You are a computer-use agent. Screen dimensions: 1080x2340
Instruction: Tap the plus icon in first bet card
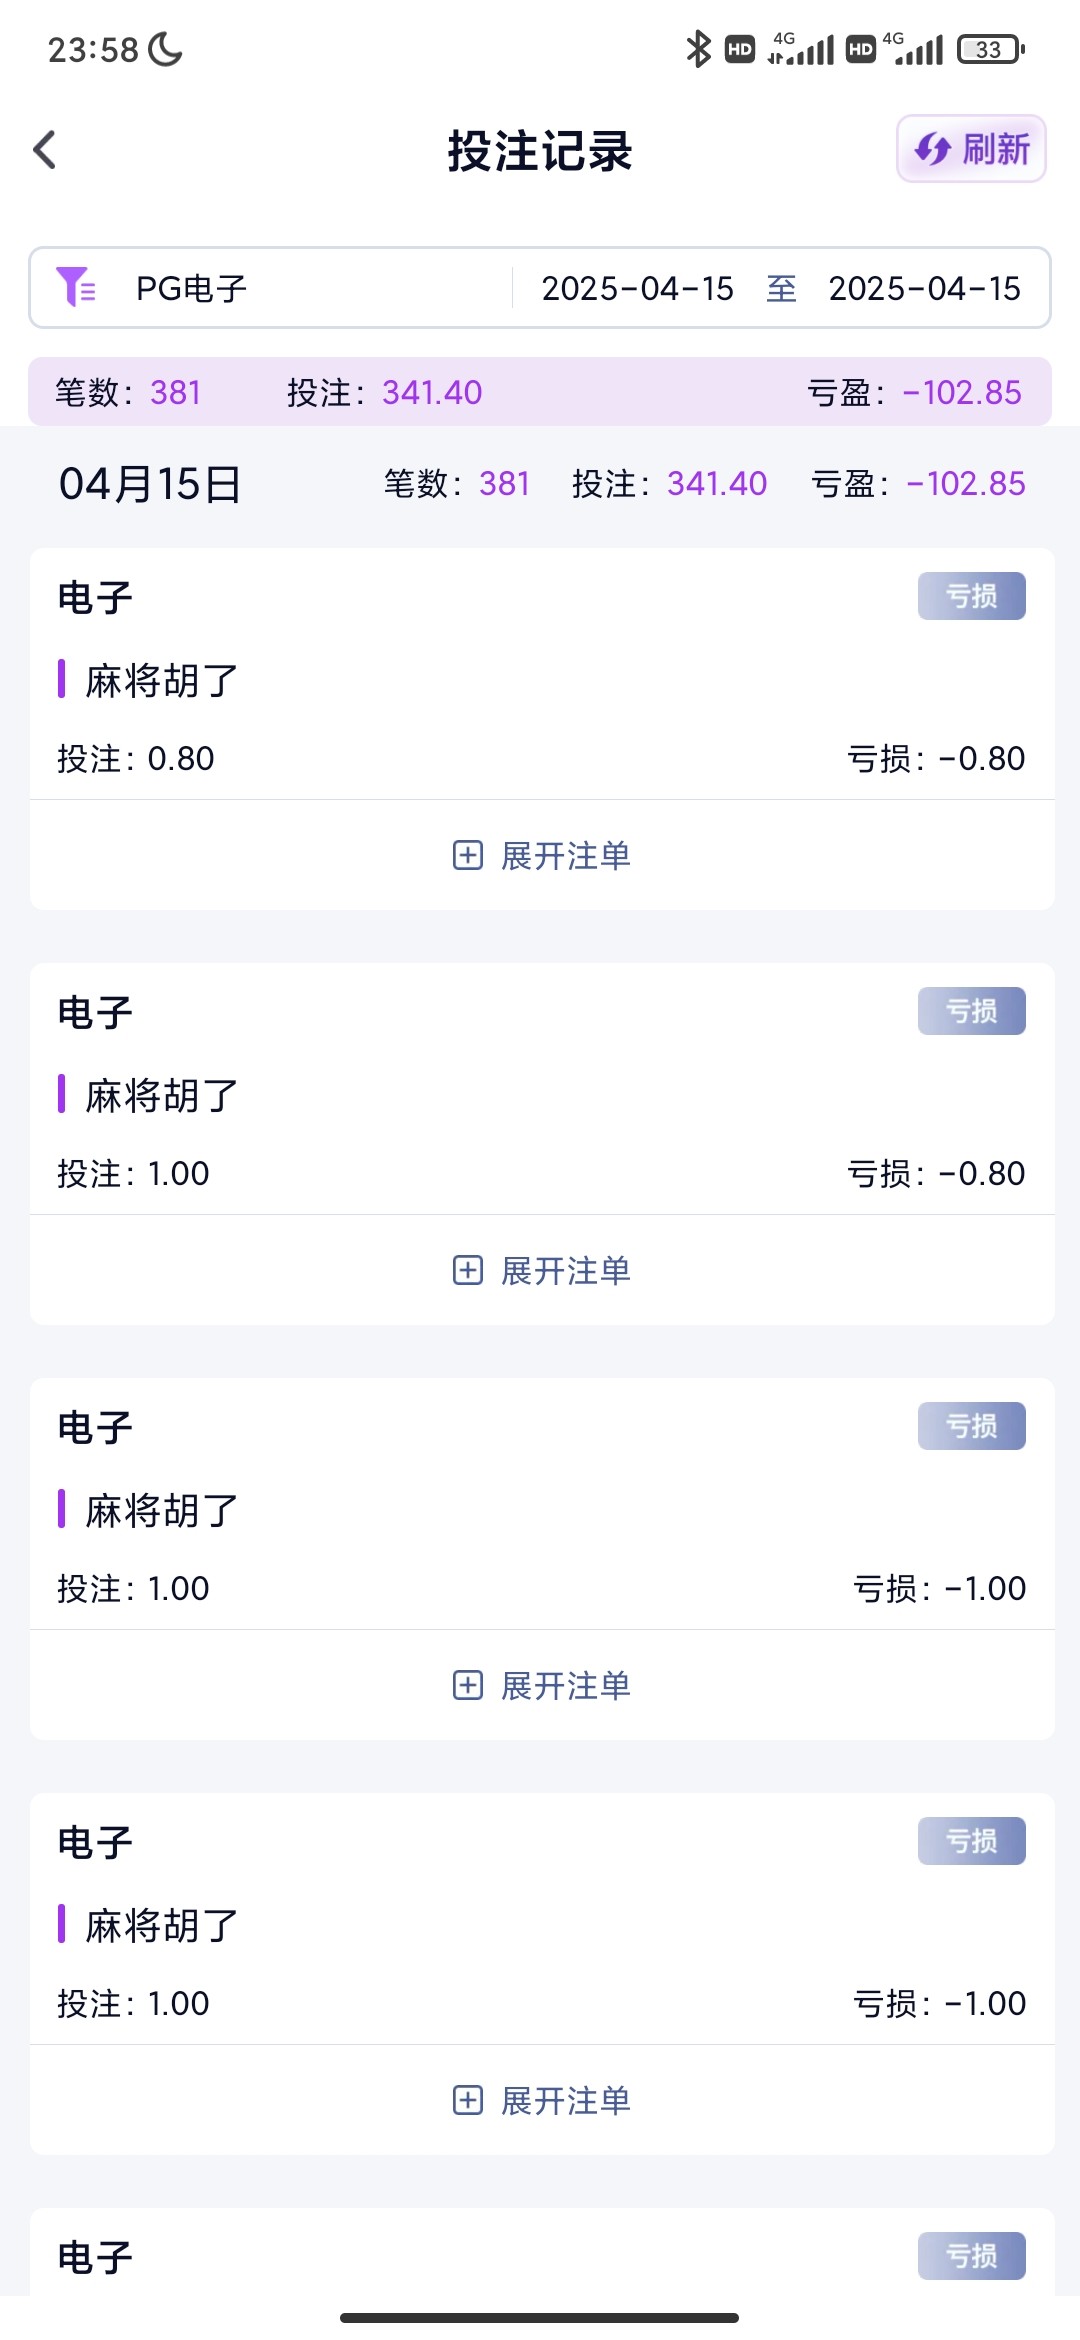pyautogui.click(x=468, y=855)
